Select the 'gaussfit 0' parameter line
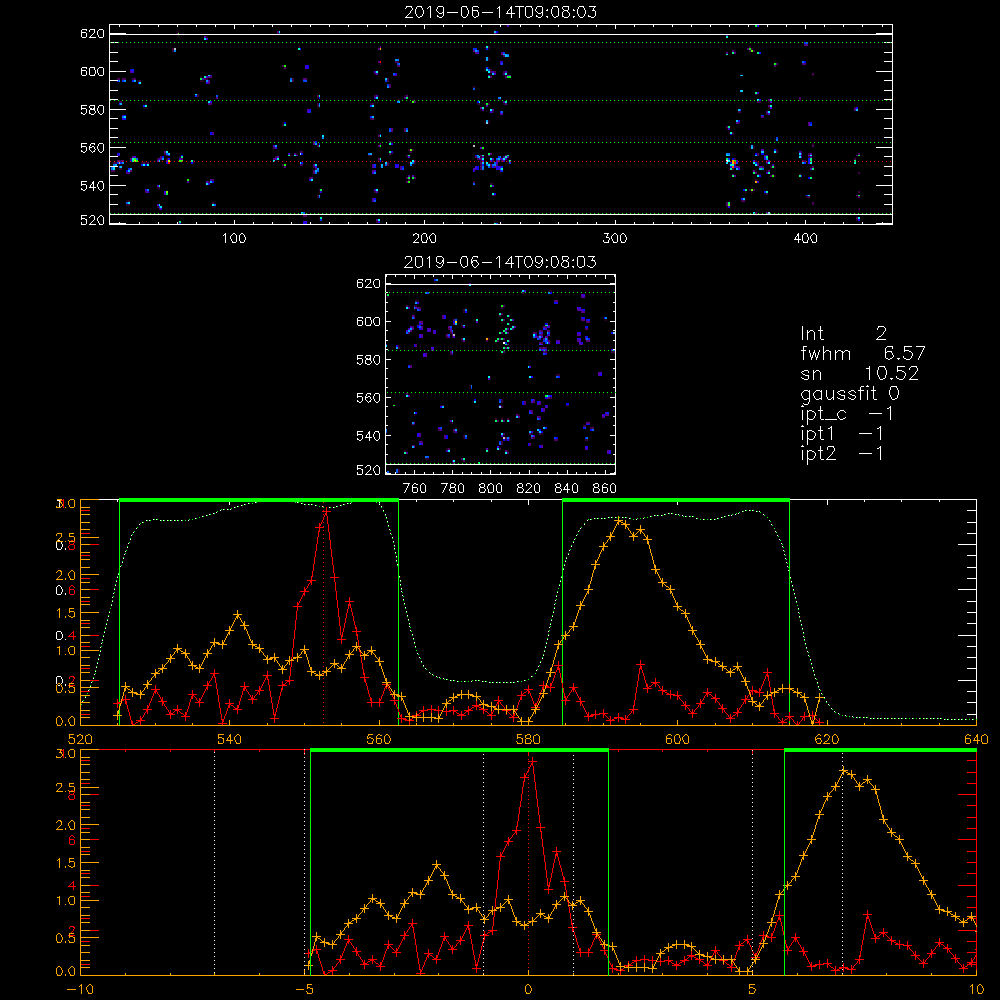This screenshot has height=1000, width=1000. pos(850,393)
